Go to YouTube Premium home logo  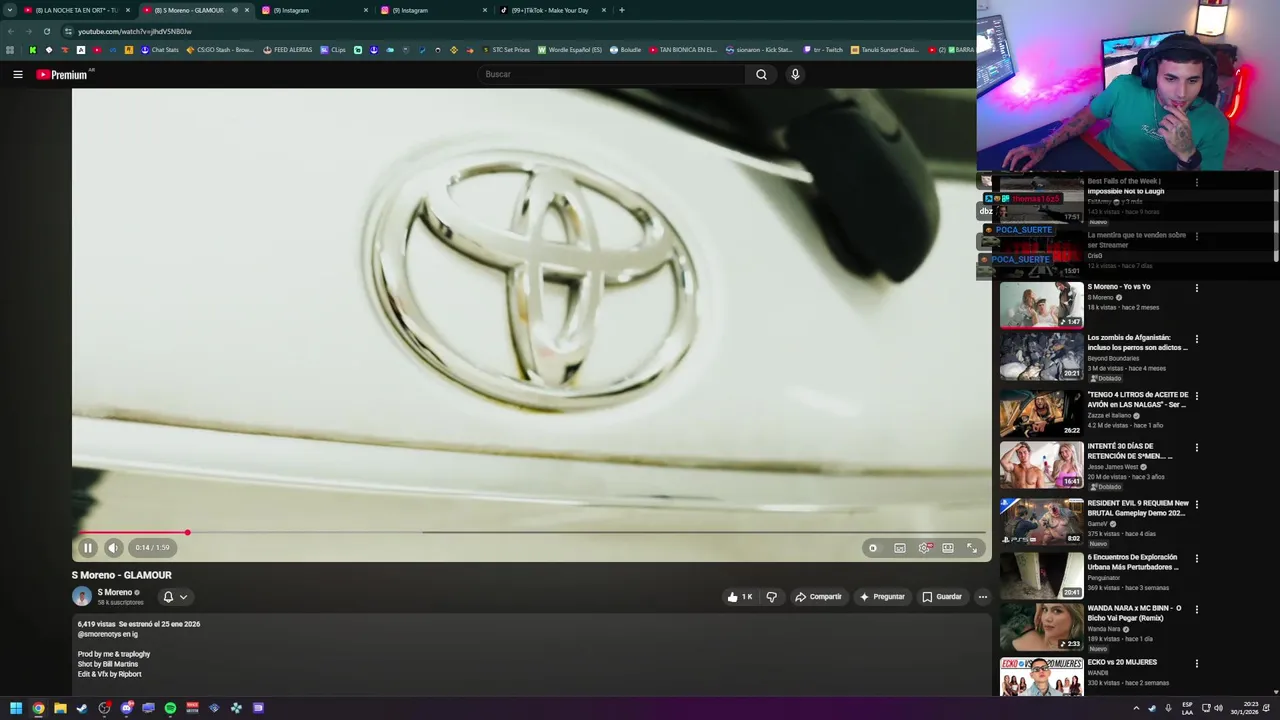pyautogui.click(x=62, y=74)
